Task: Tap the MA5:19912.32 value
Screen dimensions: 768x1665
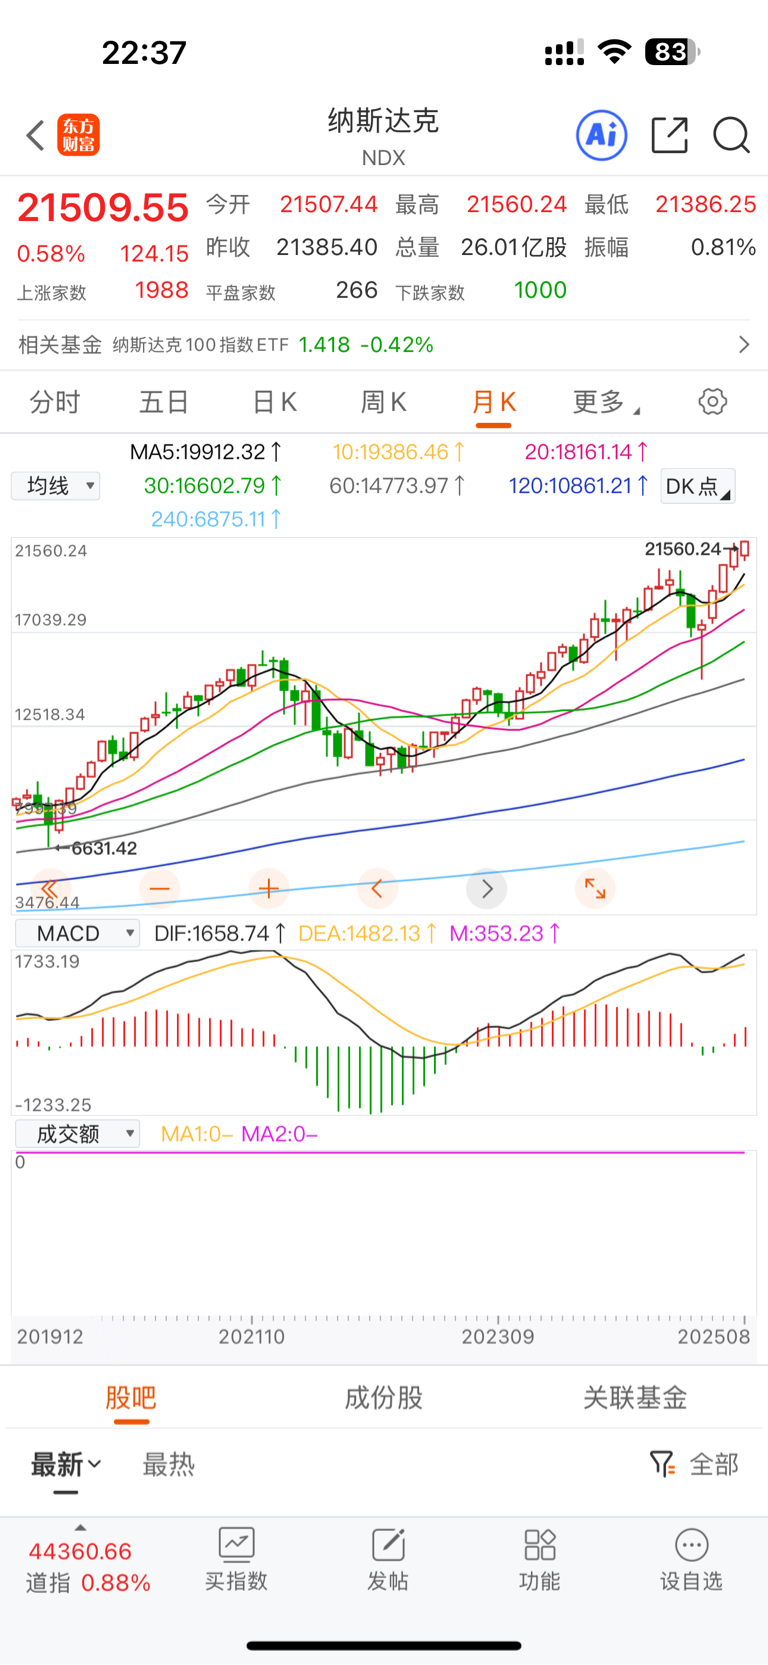Action: click(x=206, y=452)
